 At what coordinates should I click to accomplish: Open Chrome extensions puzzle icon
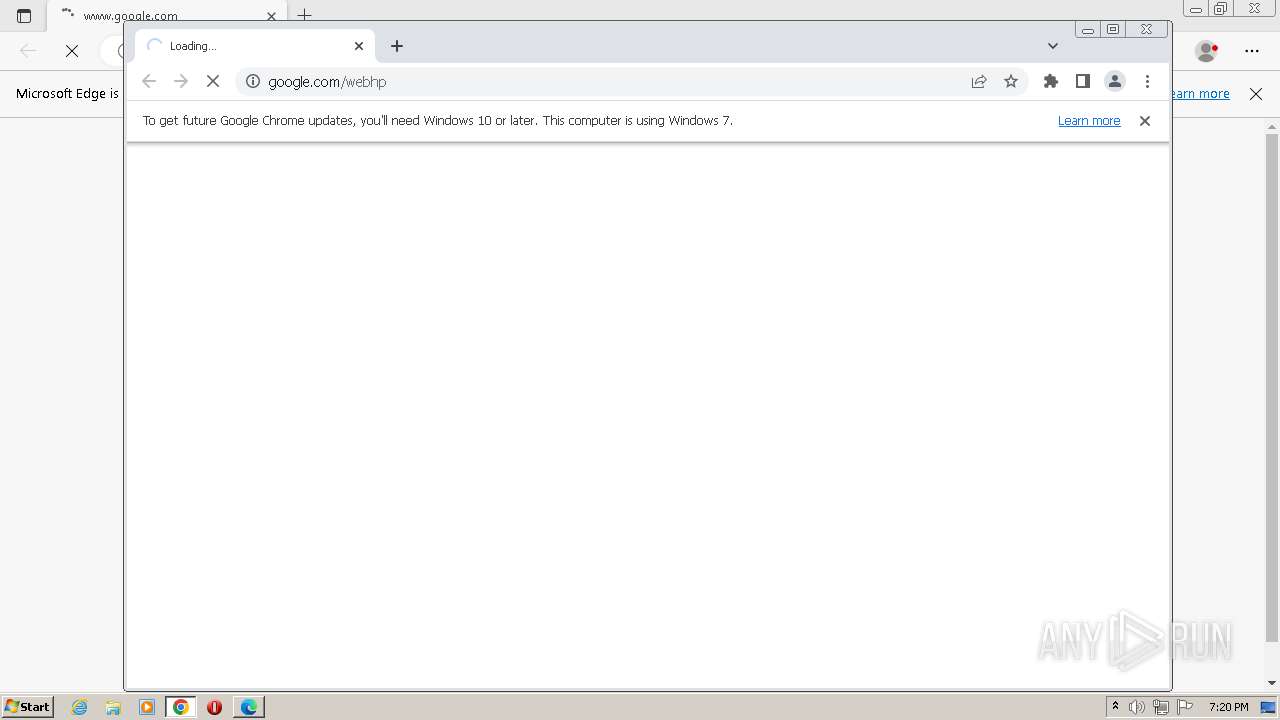(x=1051, y=81)
